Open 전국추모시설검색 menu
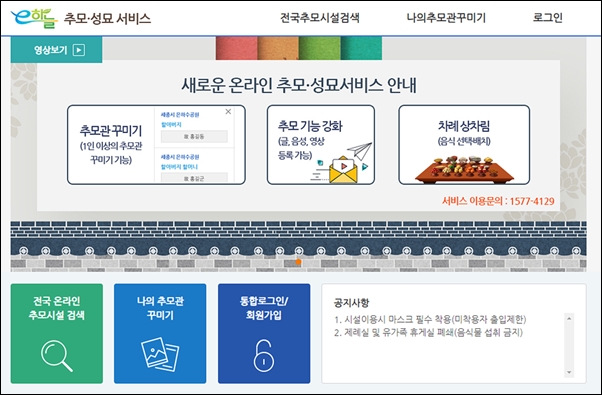This screenshot has width=602, height=395. pos(320,18)
